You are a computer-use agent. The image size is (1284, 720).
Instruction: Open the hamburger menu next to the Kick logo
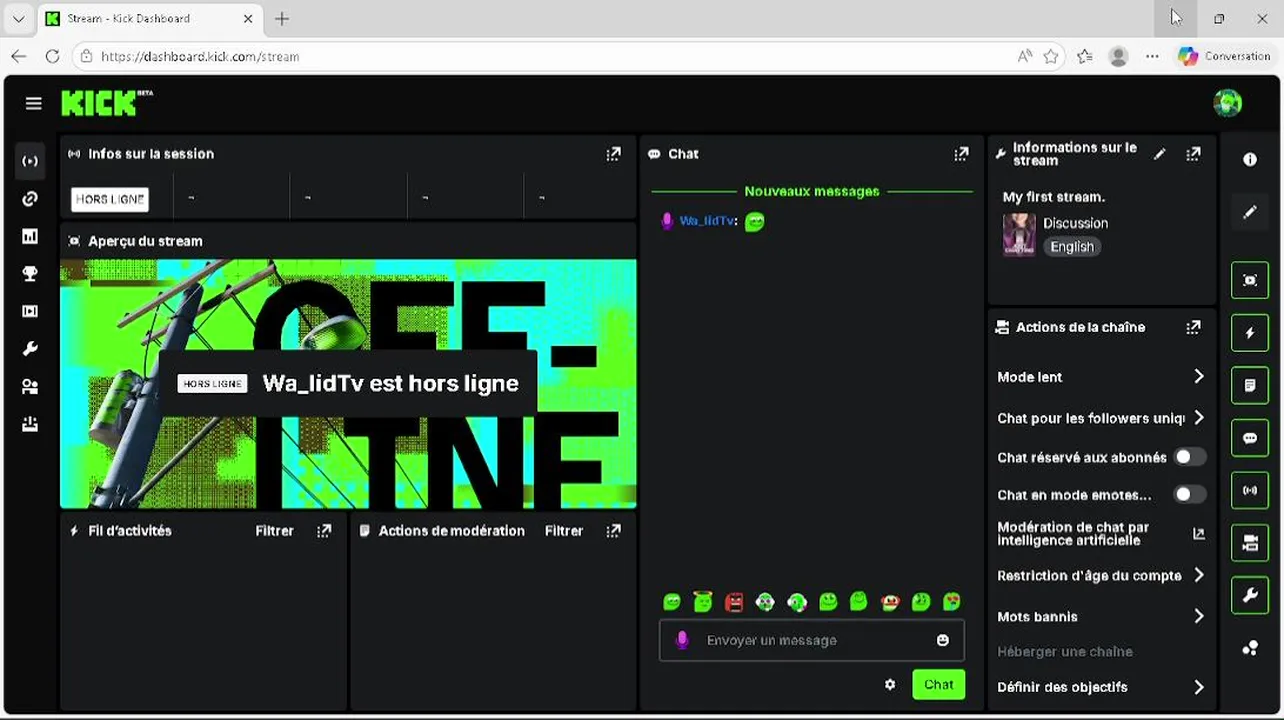click(x=33, y=103)
